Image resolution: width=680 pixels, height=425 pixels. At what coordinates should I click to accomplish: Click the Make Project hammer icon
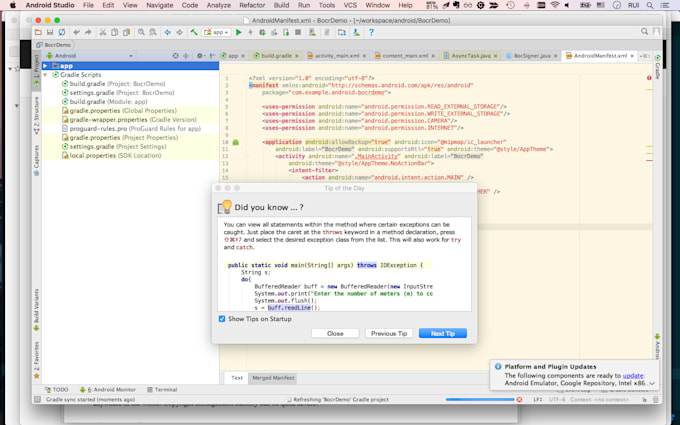(x=194, y=33)
